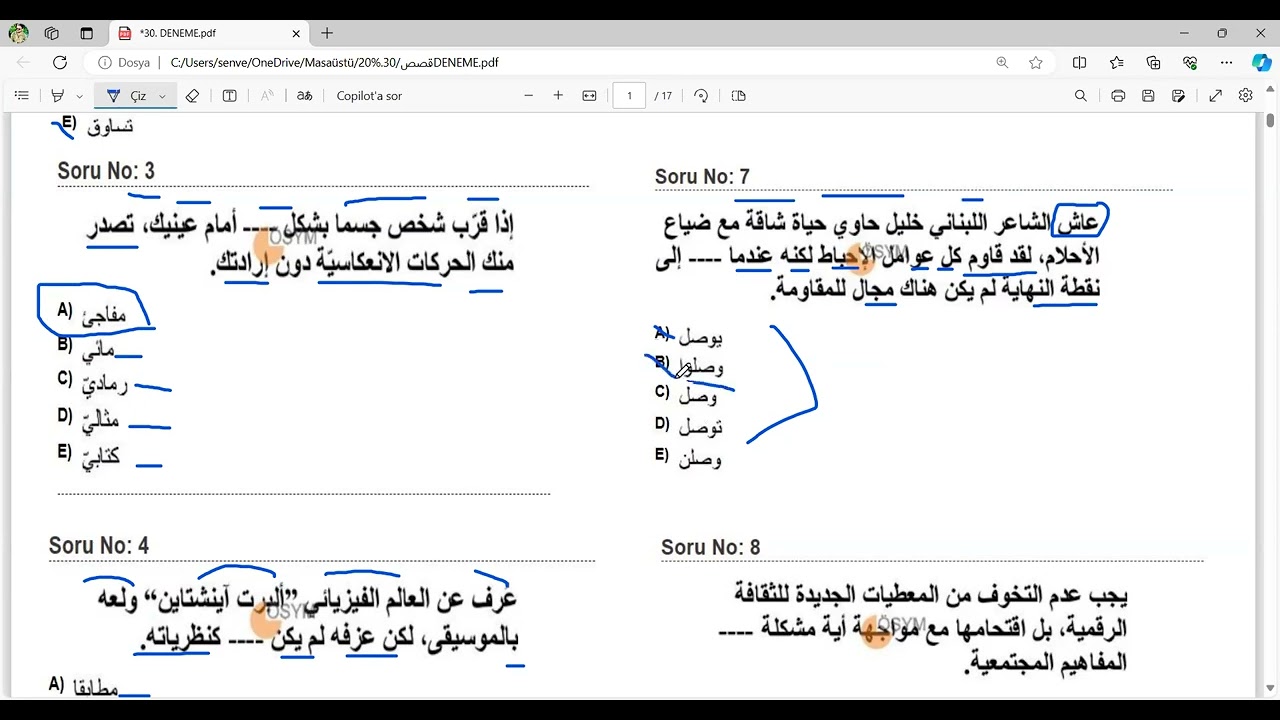Click the total pages '/ 17' label

[663, 96]
